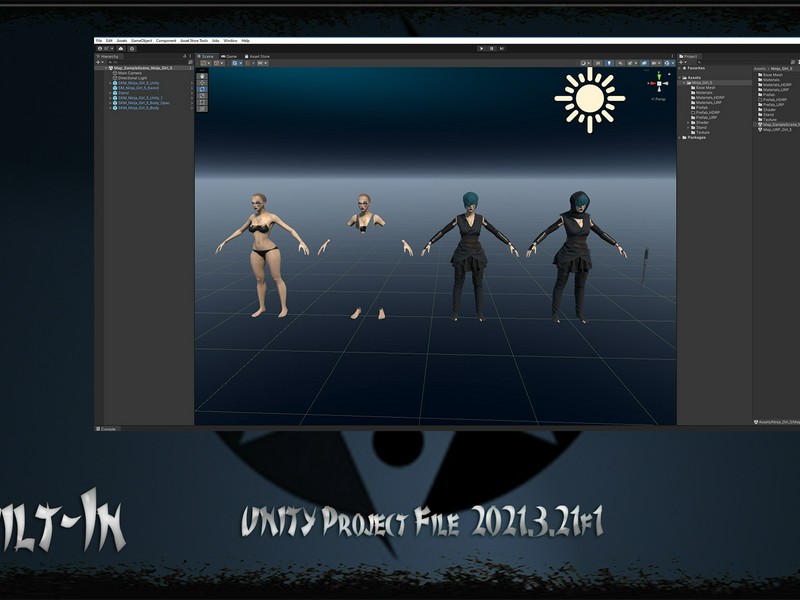Click the Assets breadcrumb in Project panel

tap(760, 69)
